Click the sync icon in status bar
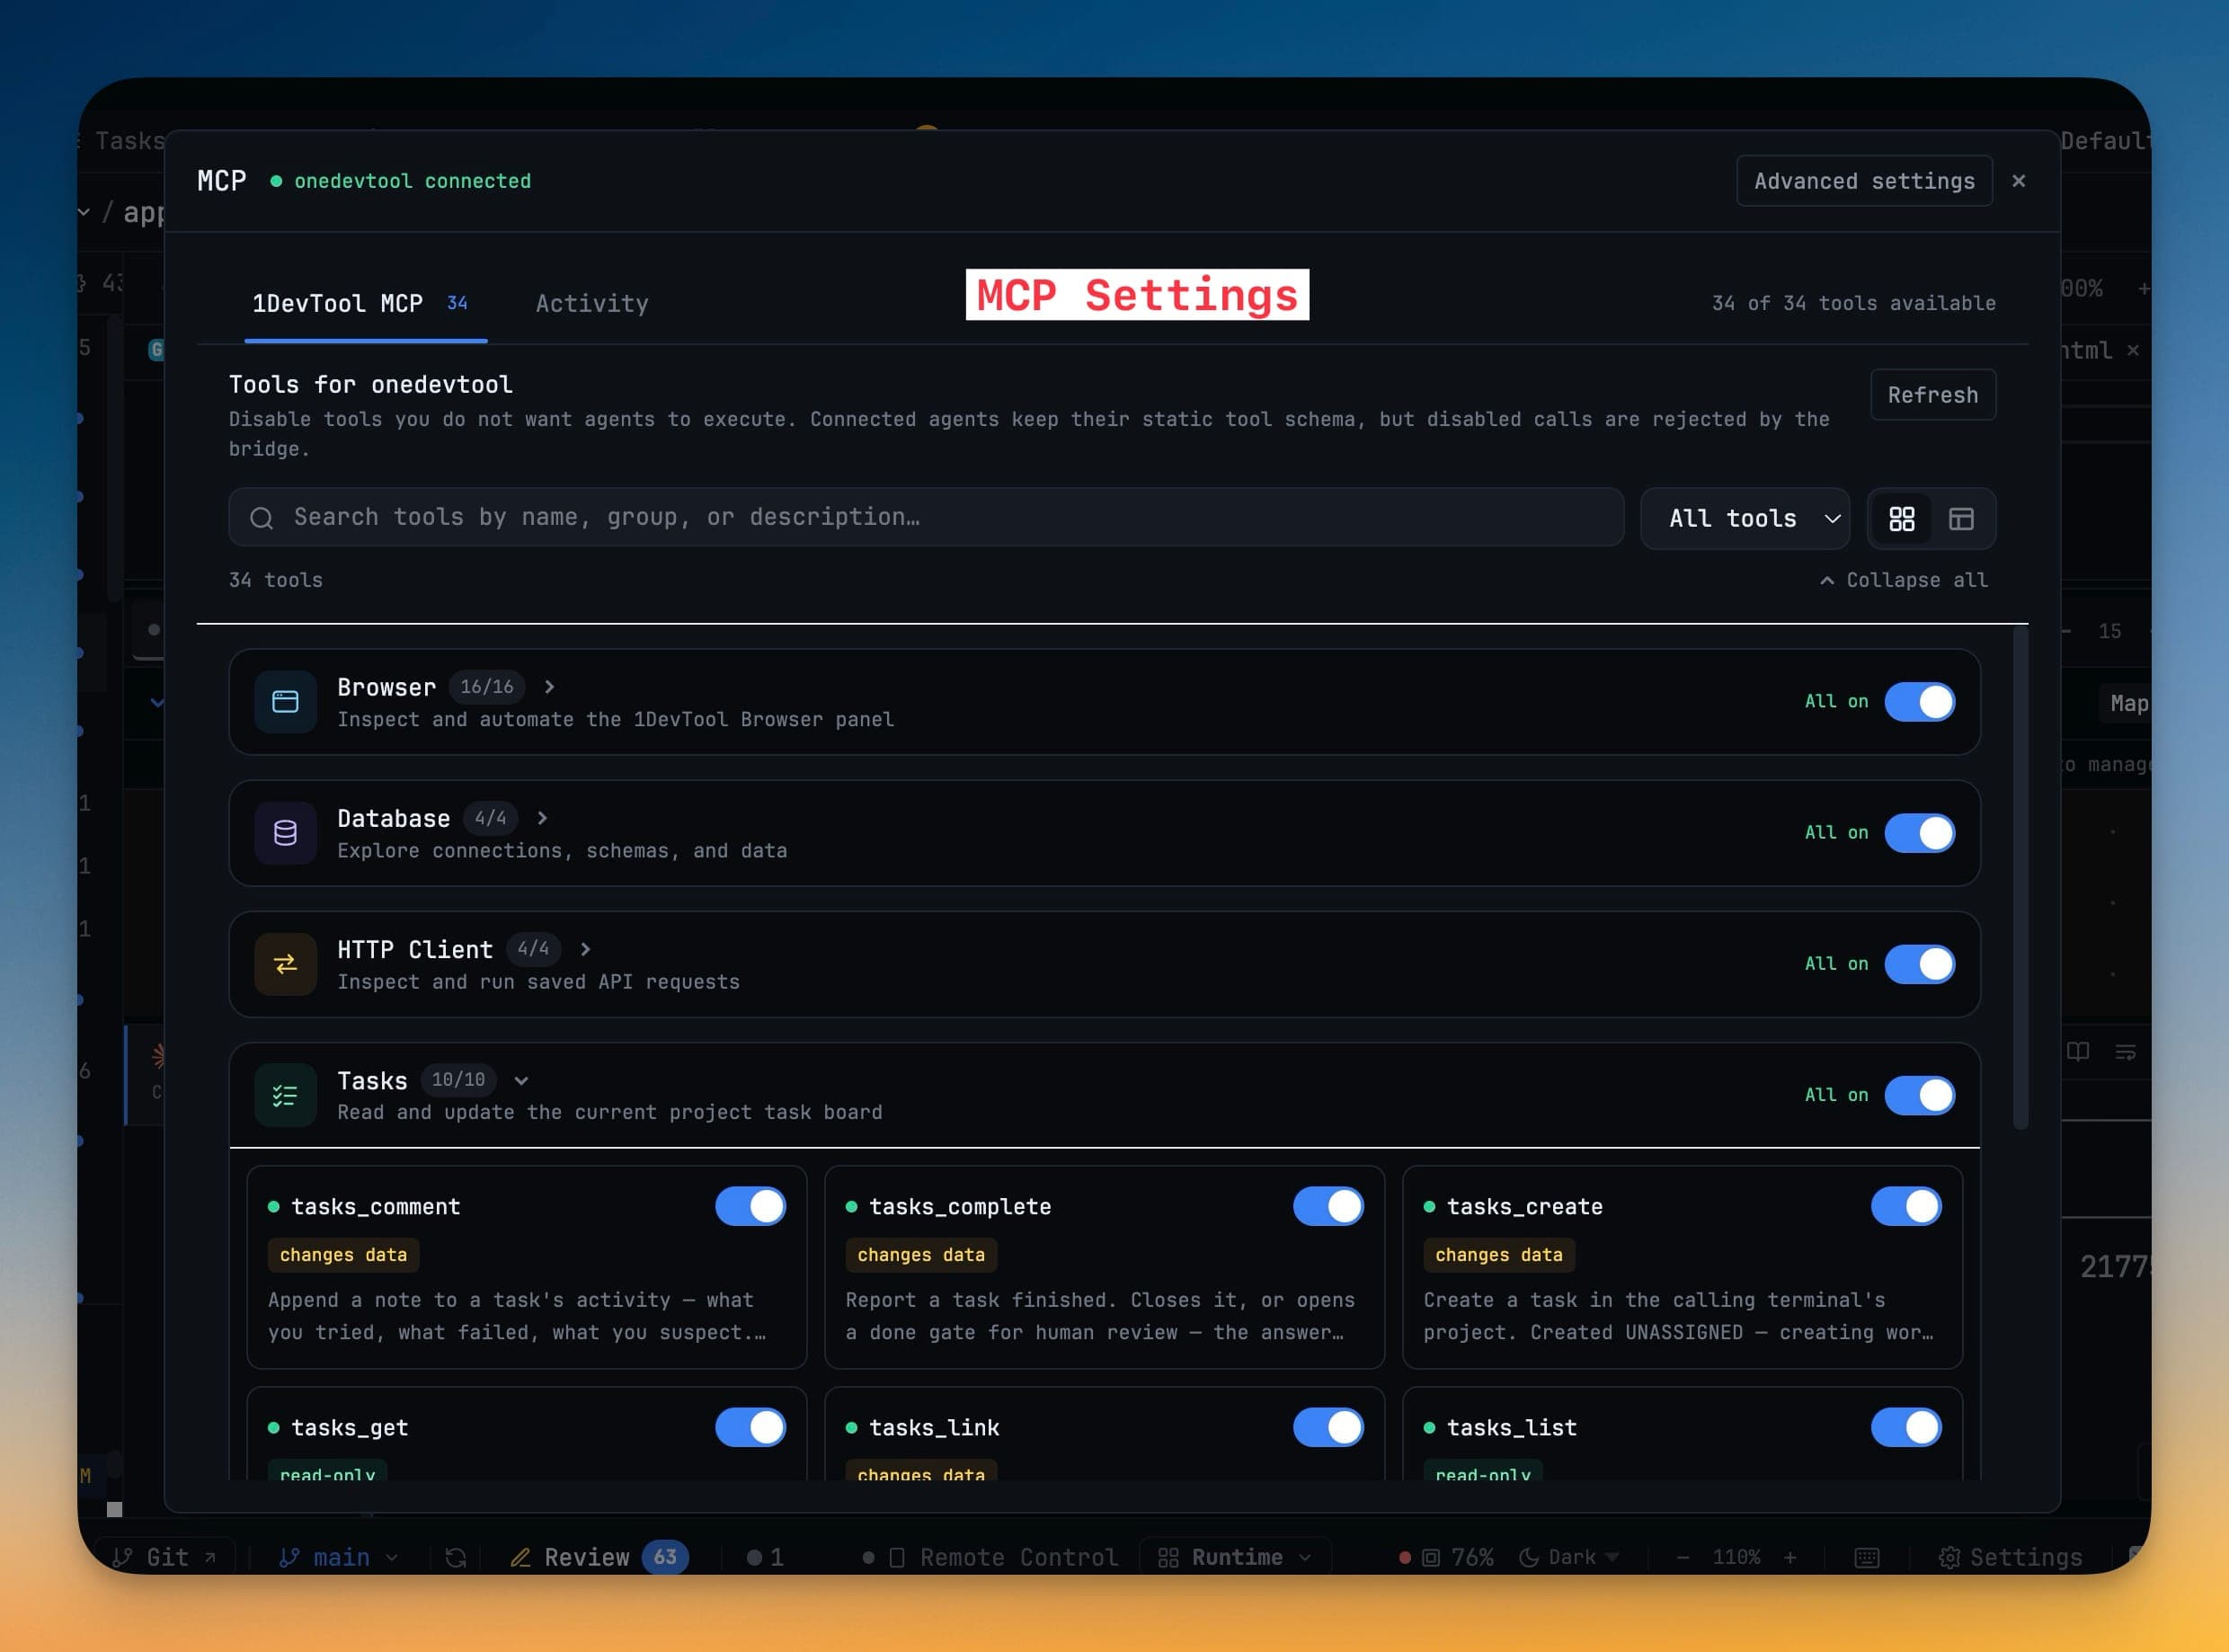 click(x=456, y=1557)
